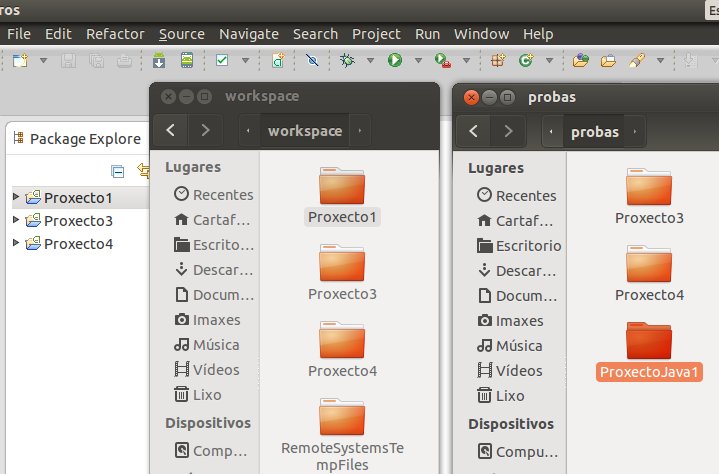719x474 pixels.
Task: Open Recentes in workspace window sidebar
Action: tap(213, 194)
